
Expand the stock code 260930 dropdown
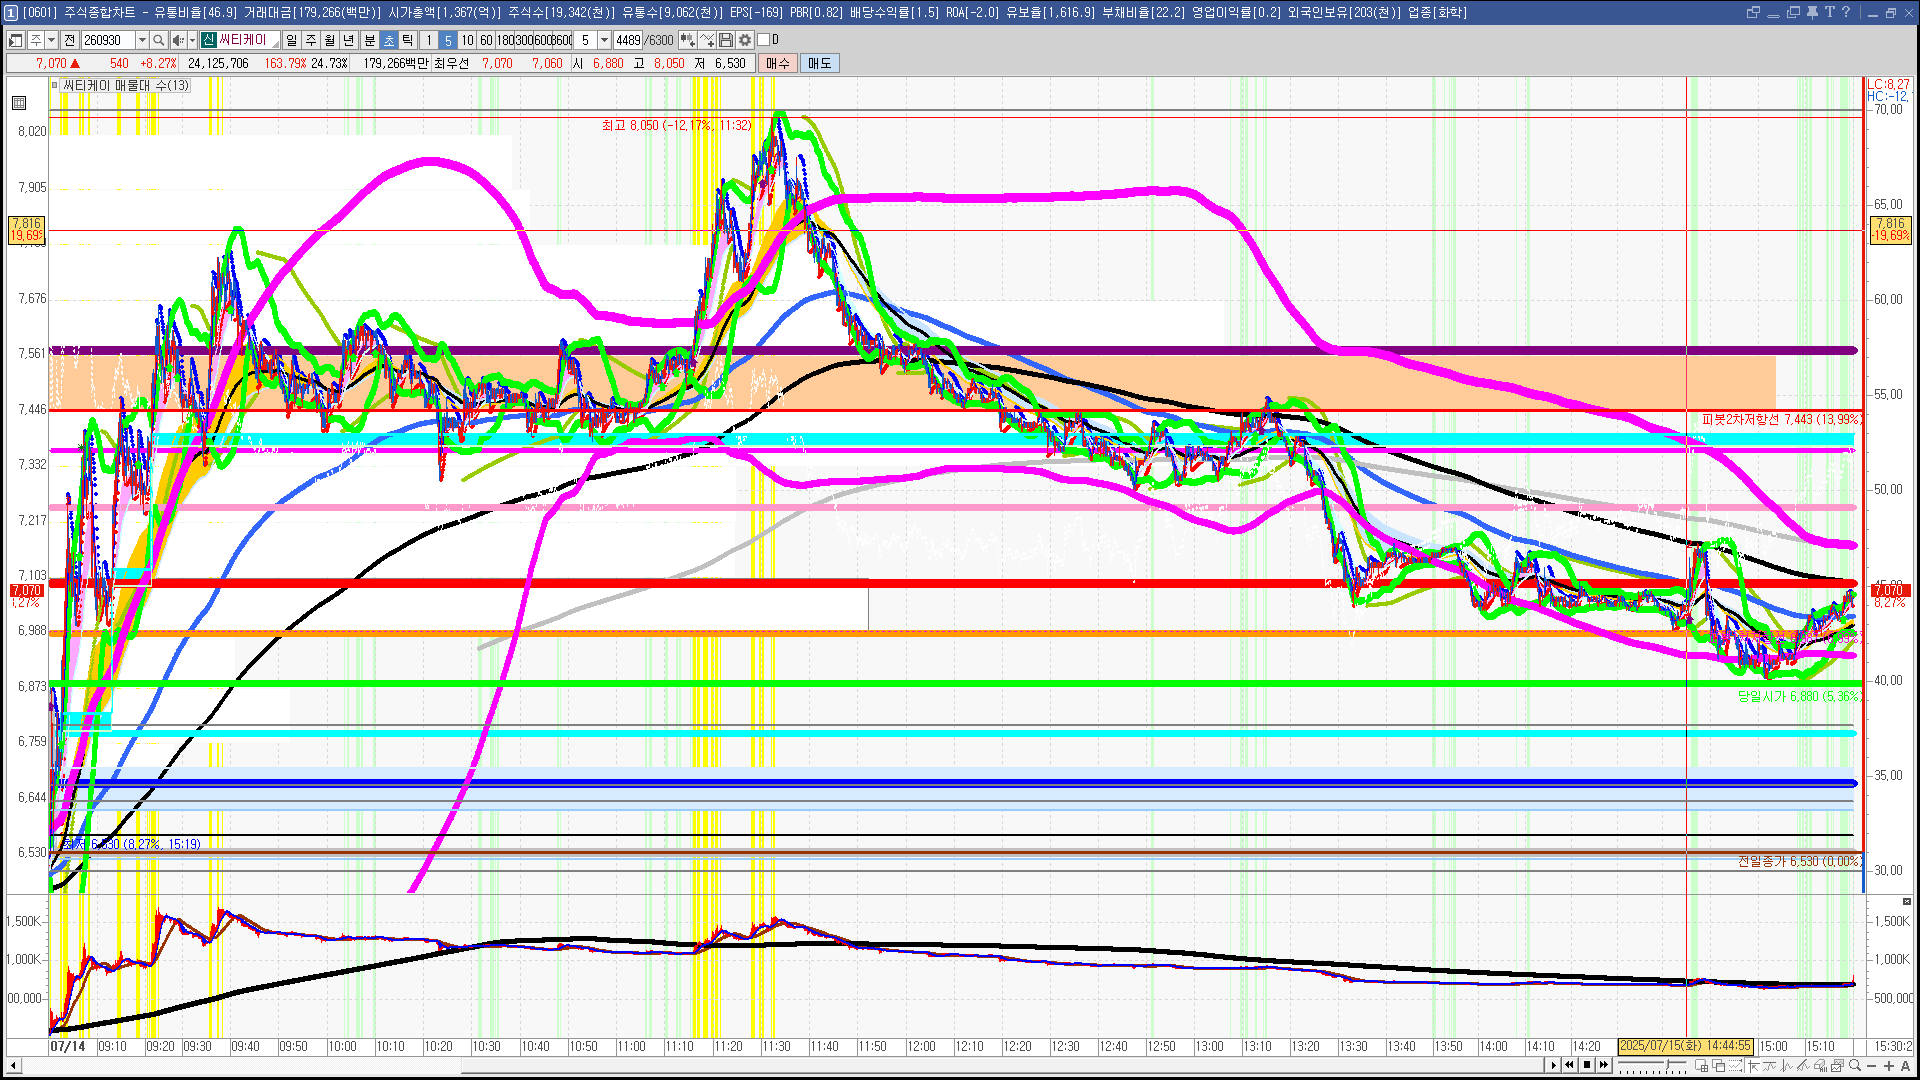click(x=142, y=40)
